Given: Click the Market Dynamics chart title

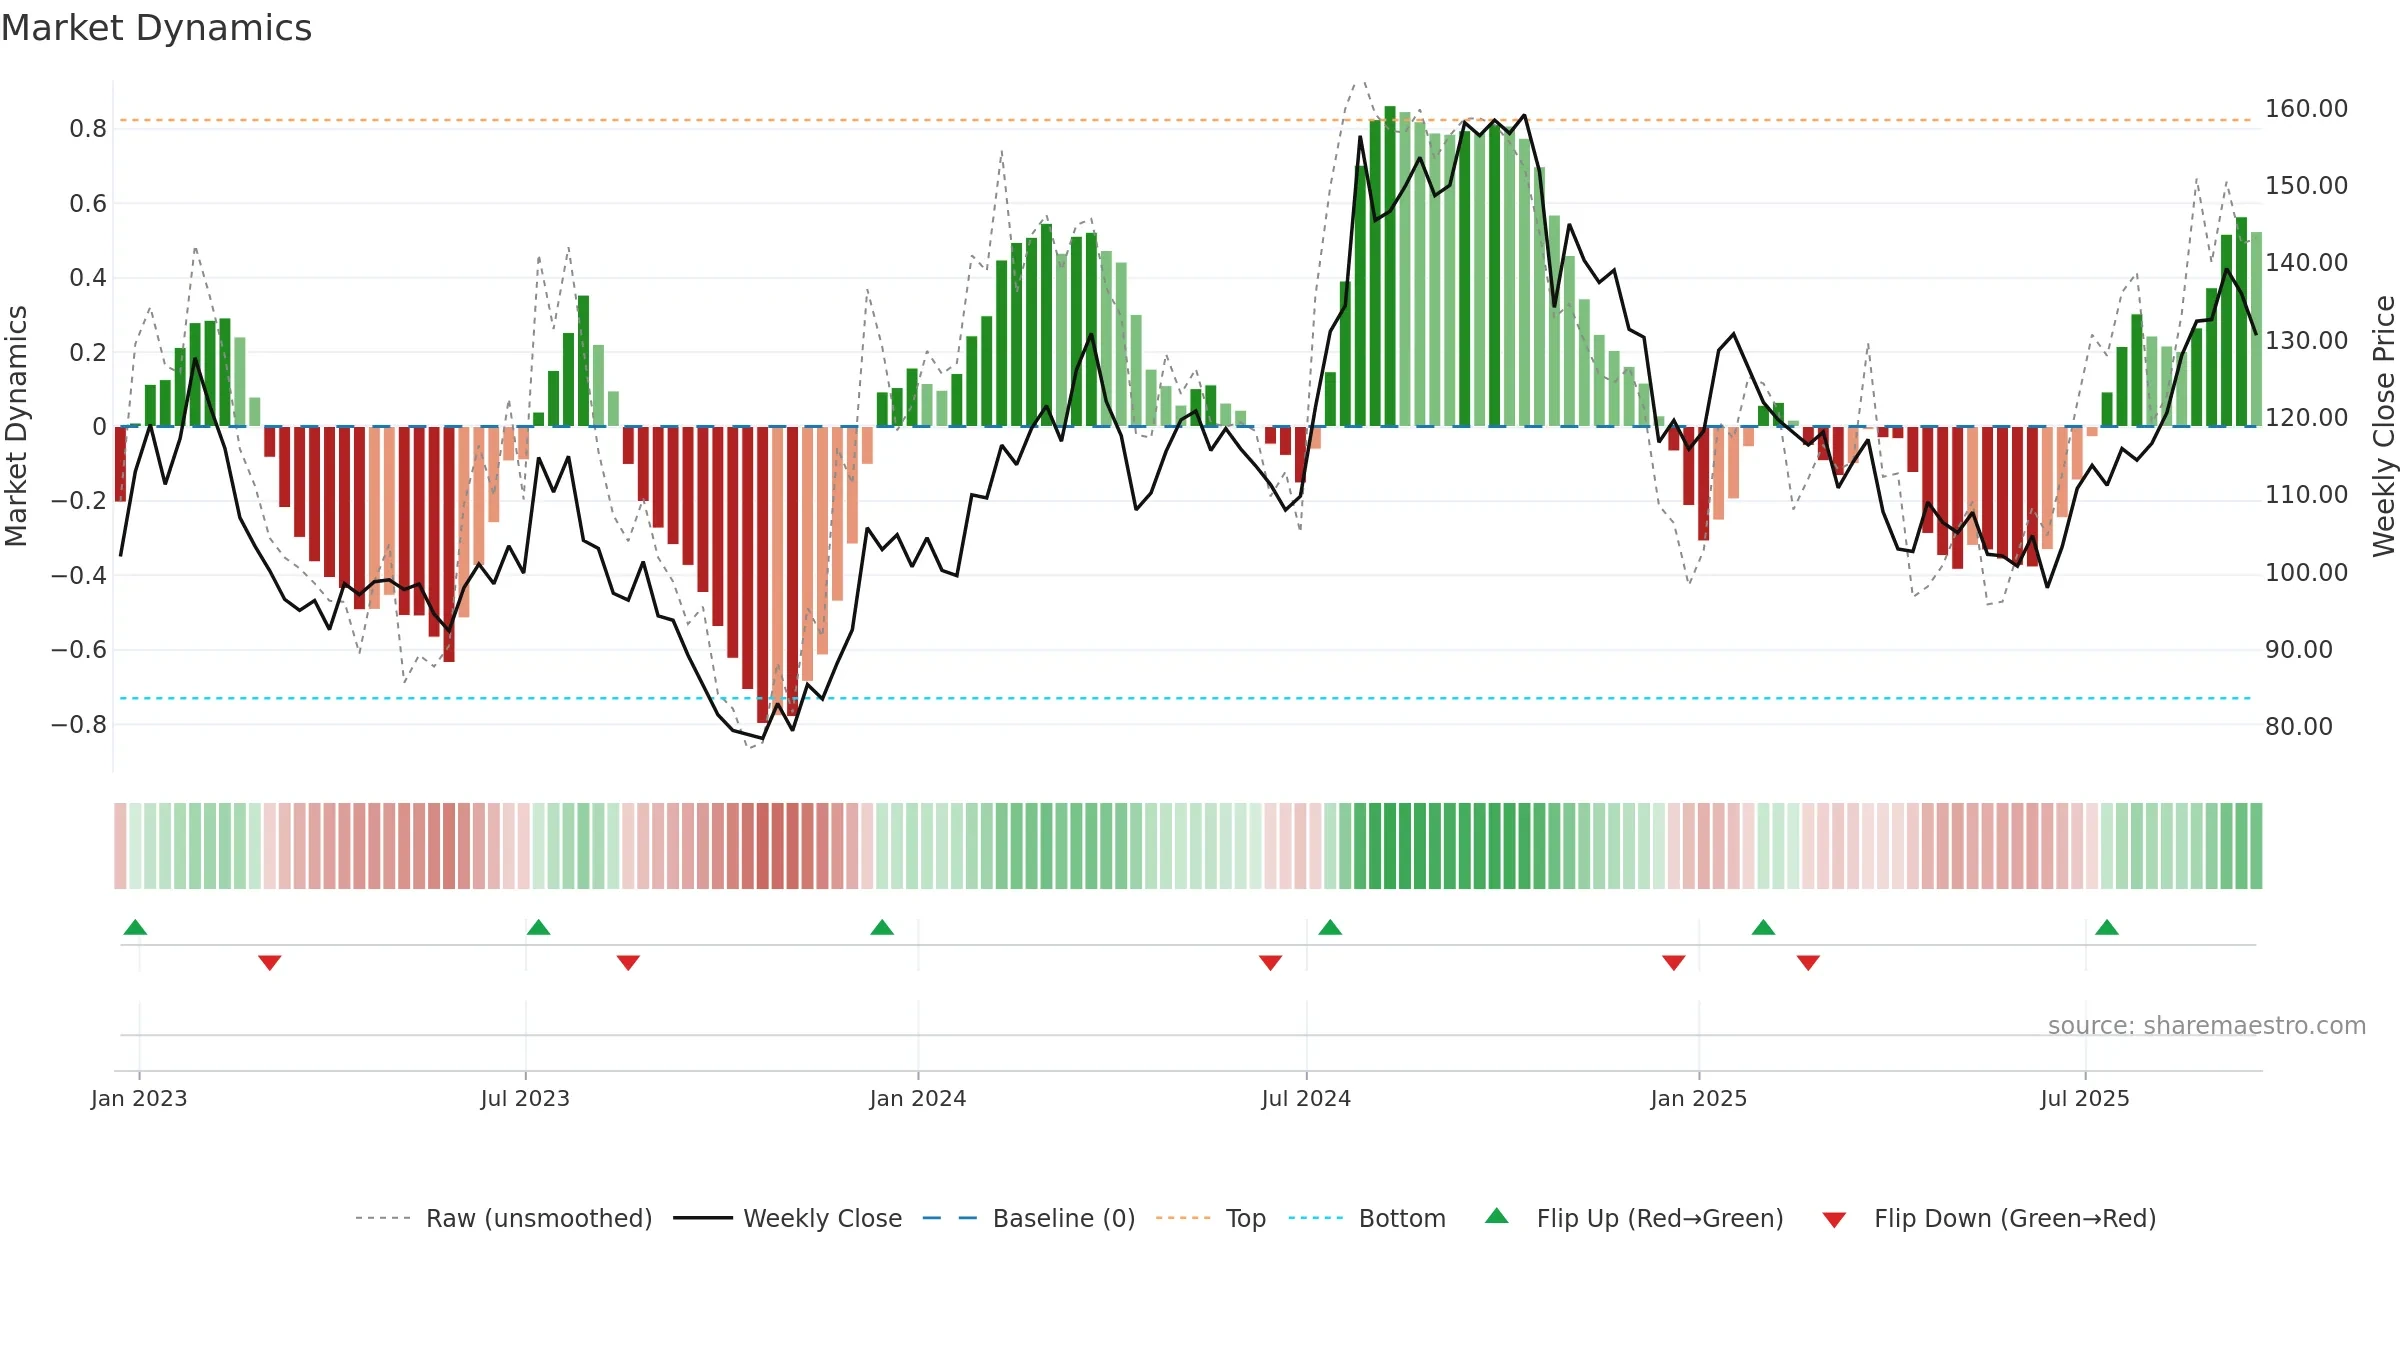Looking at the screenshot, I should click(156, 28).
